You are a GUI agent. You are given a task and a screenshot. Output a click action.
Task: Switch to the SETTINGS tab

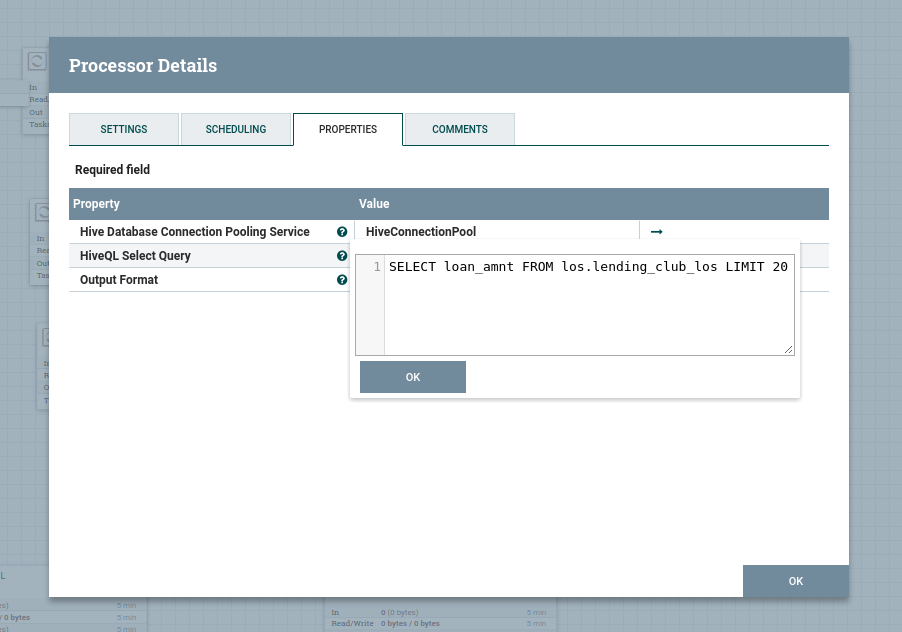coord(124,129)
